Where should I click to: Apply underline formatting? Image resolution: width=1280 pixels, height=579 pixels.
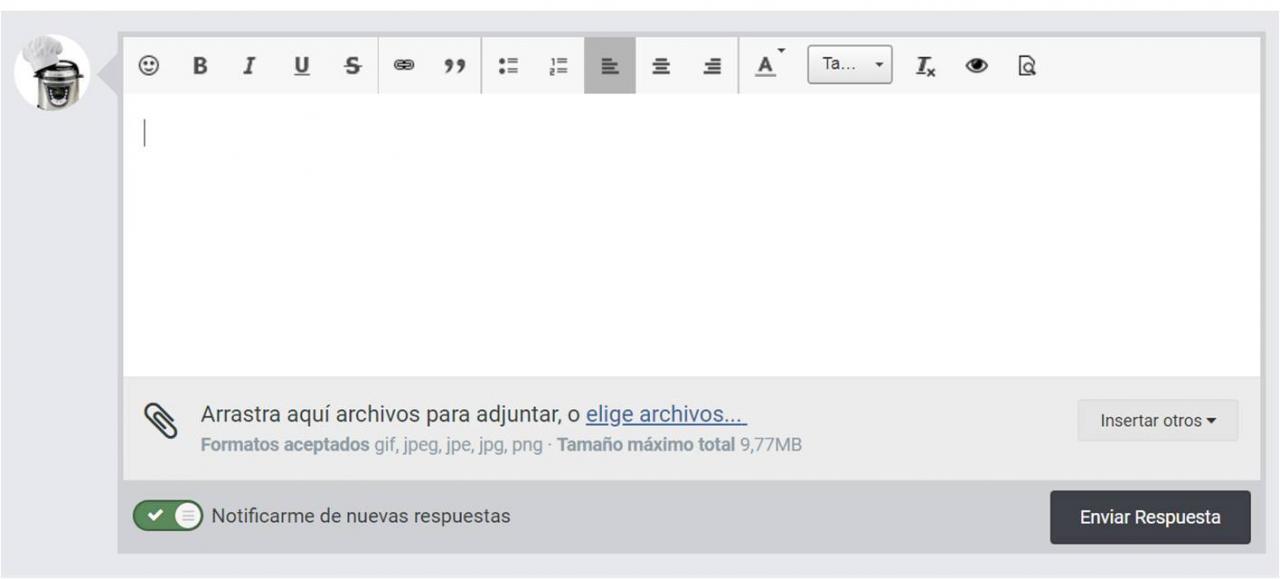(301, 66)
